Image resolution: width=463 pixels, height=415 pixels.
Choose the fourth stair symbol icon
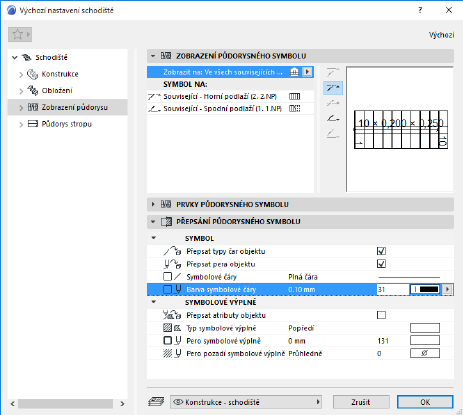coord(333,118)
